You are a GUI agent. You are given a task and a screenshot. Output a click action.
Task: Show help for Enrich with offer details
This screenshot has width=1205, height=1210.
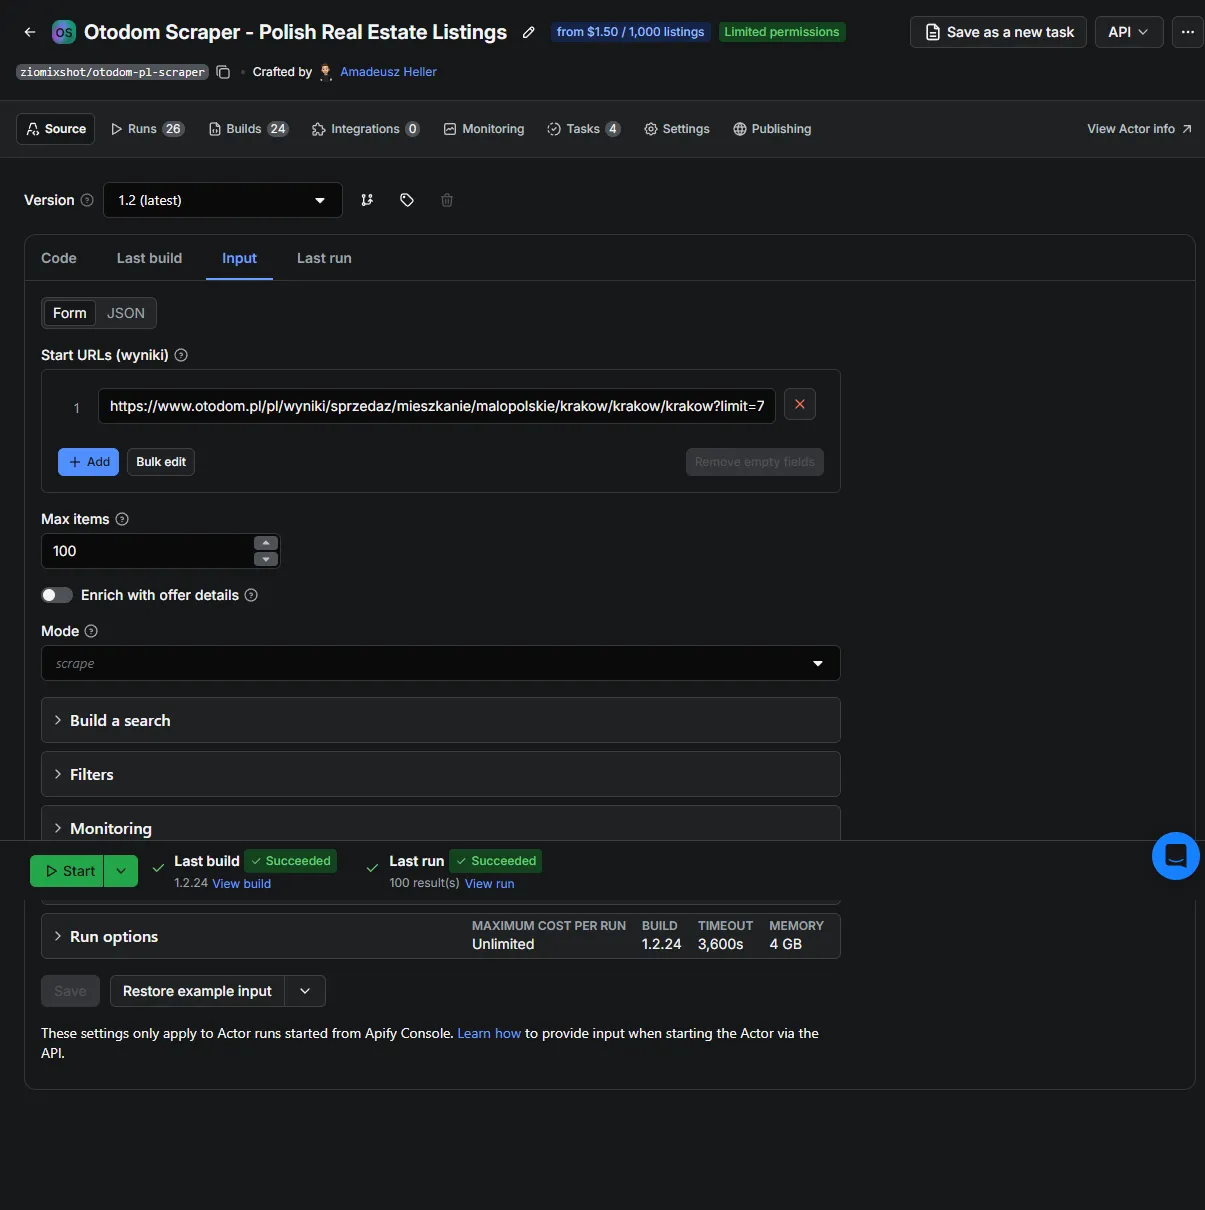(x=251, y=595)
